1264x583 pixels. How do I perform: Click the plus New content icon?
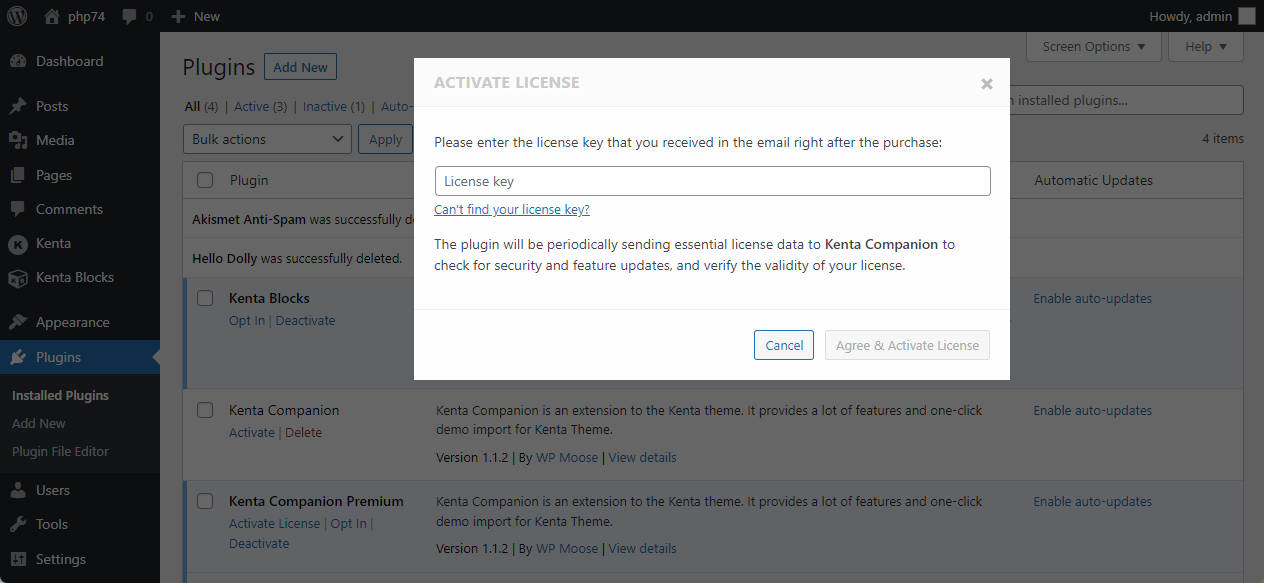click(178, 16)
